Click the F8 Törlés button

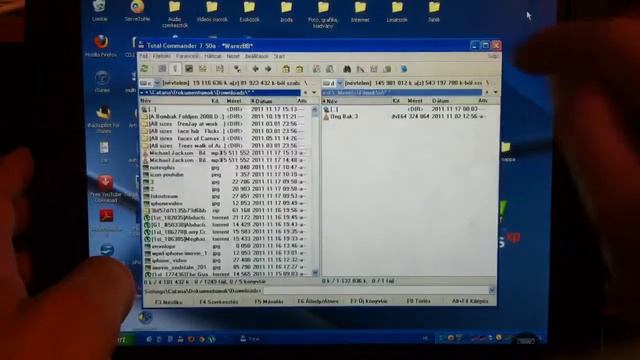tap(418, 301)
